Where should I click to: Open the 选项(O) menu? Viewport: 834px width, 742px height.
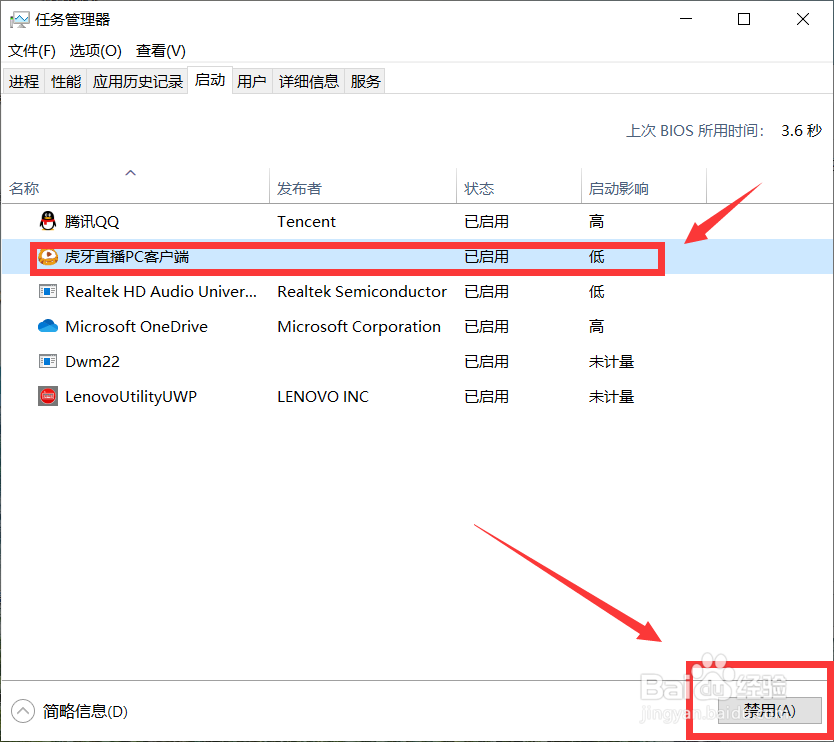coord(96,51)
